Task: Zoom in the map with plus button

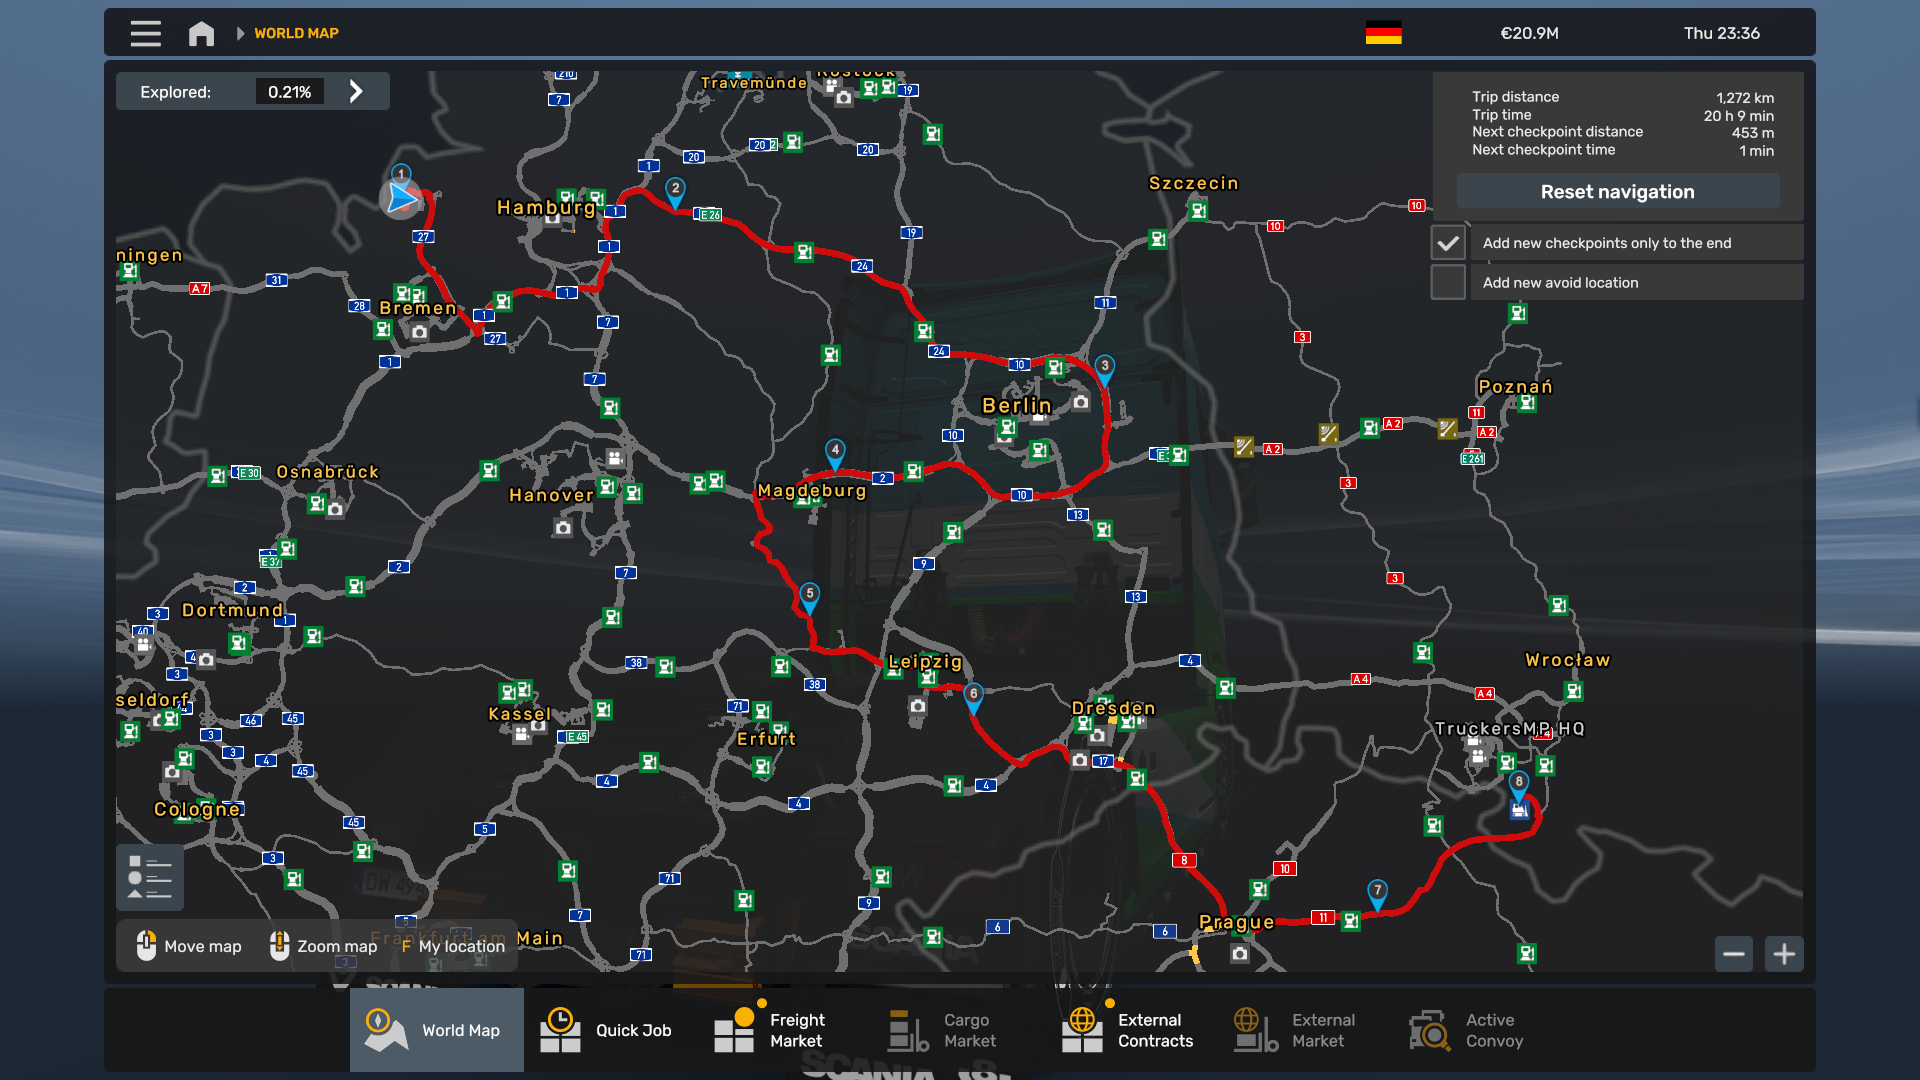Action: tap(1784, 954)
